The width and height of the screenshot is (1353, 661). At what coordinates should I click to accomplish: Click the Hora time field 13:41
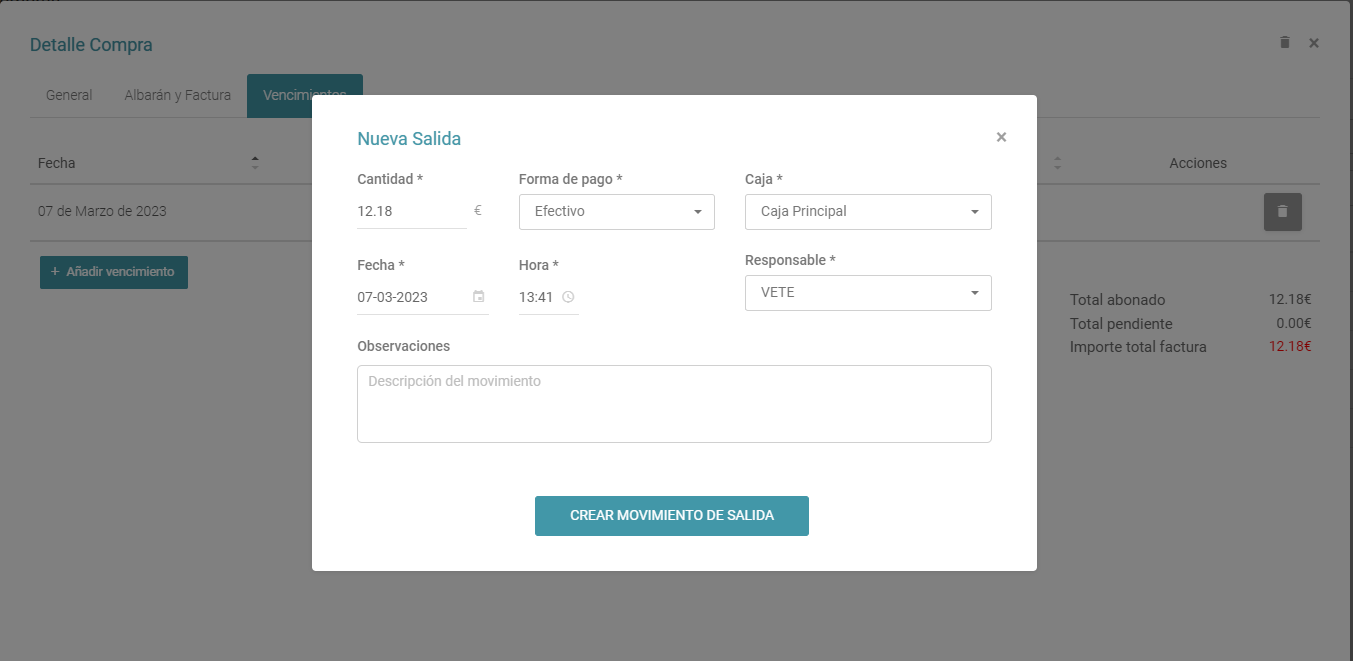coord(536,297)
